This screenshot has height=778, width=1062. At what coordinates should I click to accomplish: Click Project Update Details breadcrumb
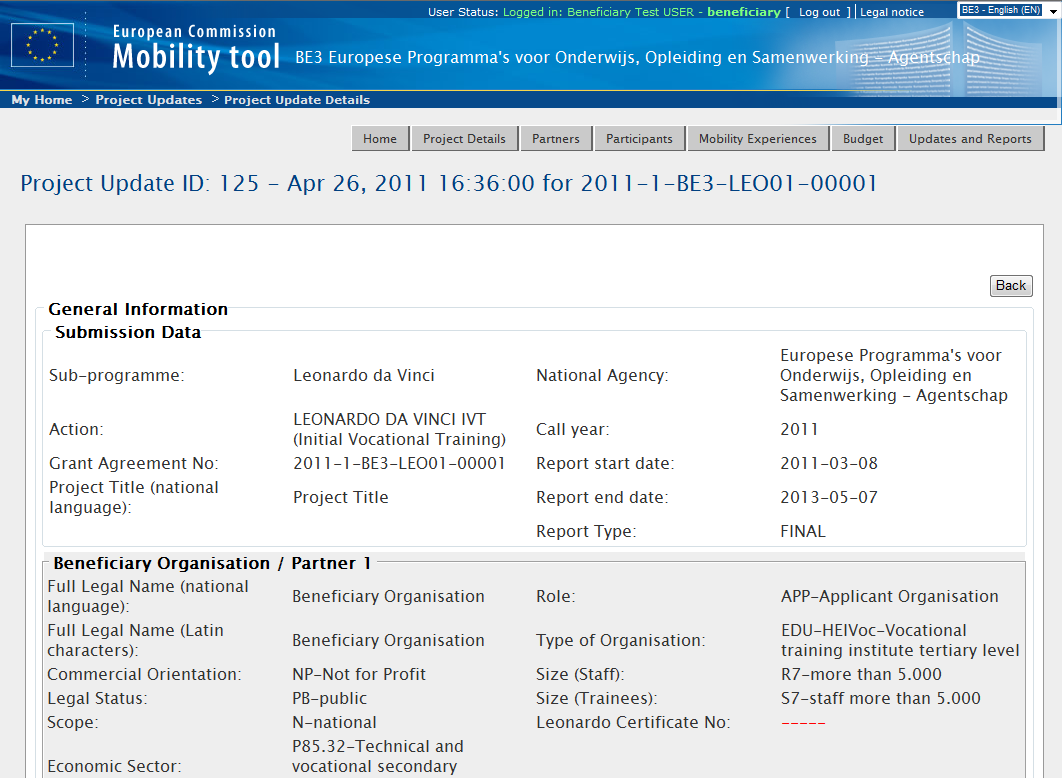pos(297,100)
